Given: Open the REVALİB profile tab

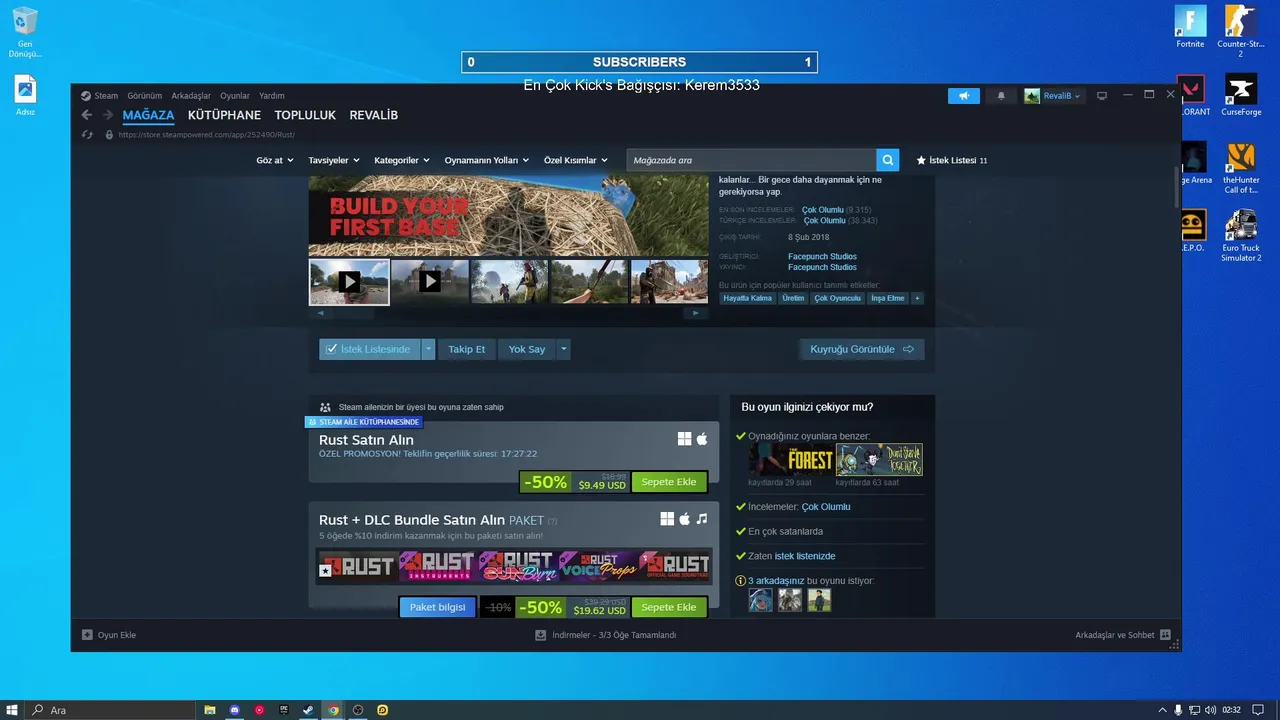Looking at the screenshot, I should (374, 115).
